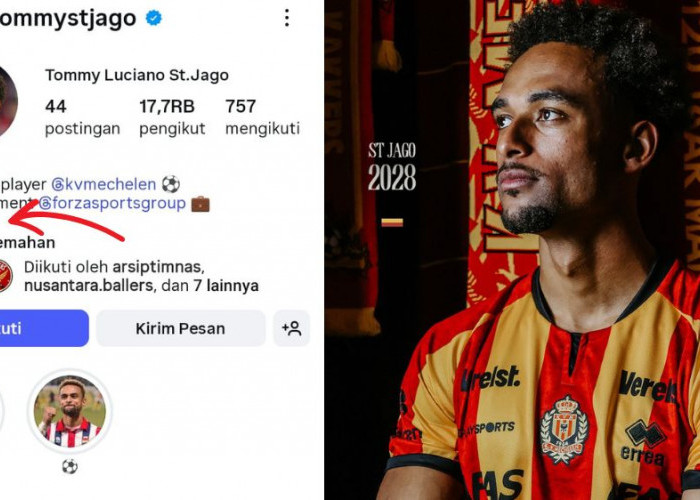Open the three-dot options menu

point(287,18)
